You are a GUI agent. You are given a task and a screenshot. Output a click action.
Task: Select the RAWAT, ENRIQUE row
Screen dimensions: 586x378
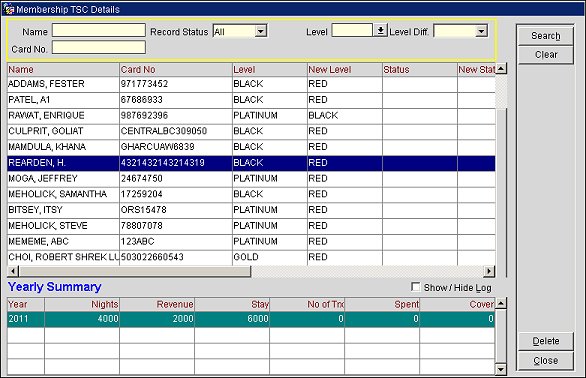pyautogui.click(x=251, y=116)
